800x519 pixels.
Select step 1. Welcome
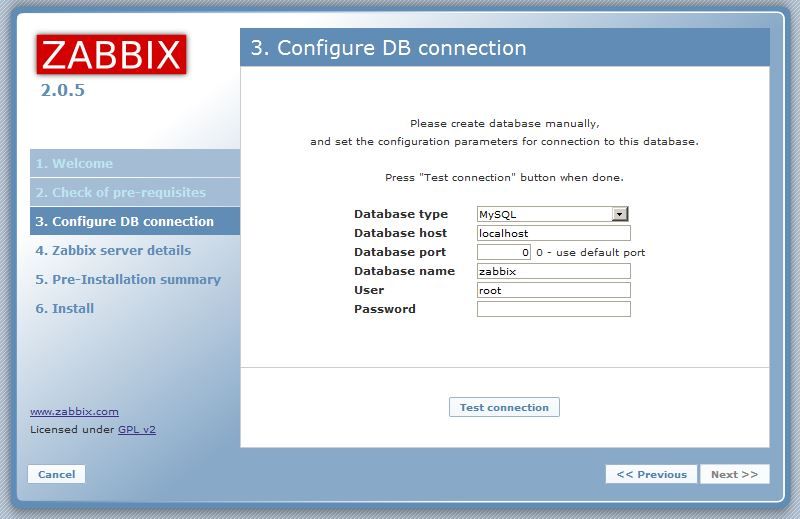(135, 163)
